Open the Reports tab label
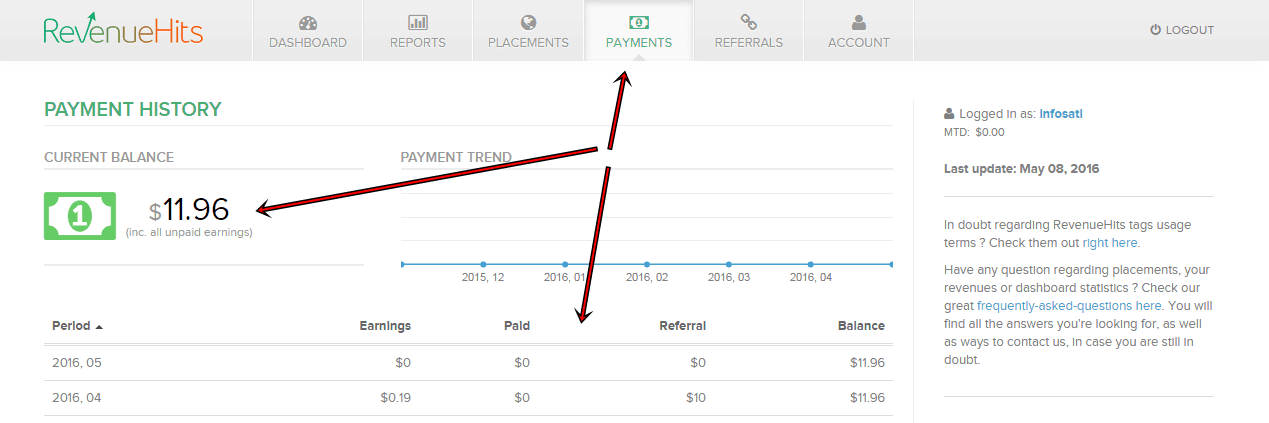 [x=418, y=43]
